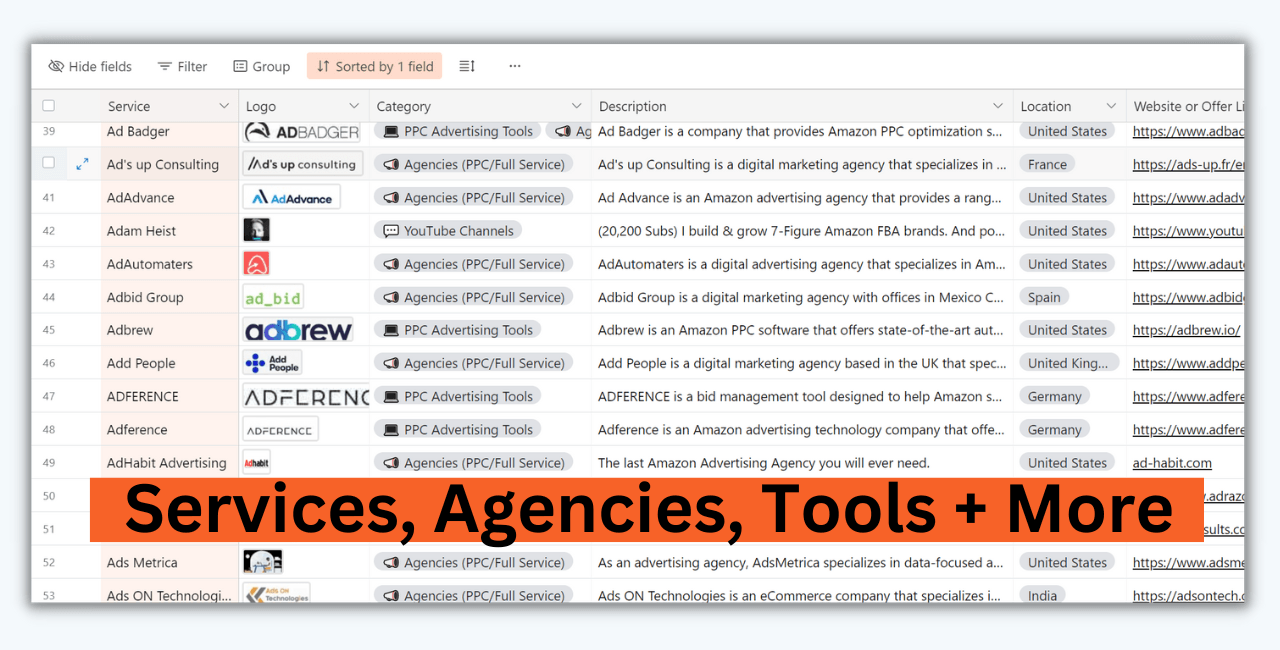Click the Spain location tag
The width and height of the screenshot is (1280, 650).
(1044, 297)
